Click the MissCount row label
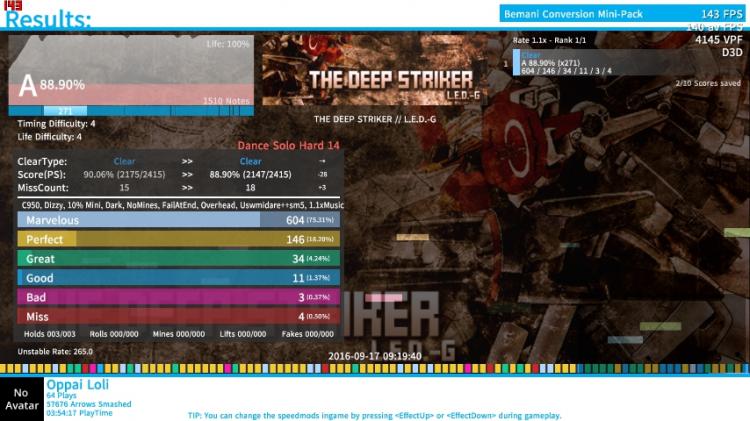 coord(43,188)
